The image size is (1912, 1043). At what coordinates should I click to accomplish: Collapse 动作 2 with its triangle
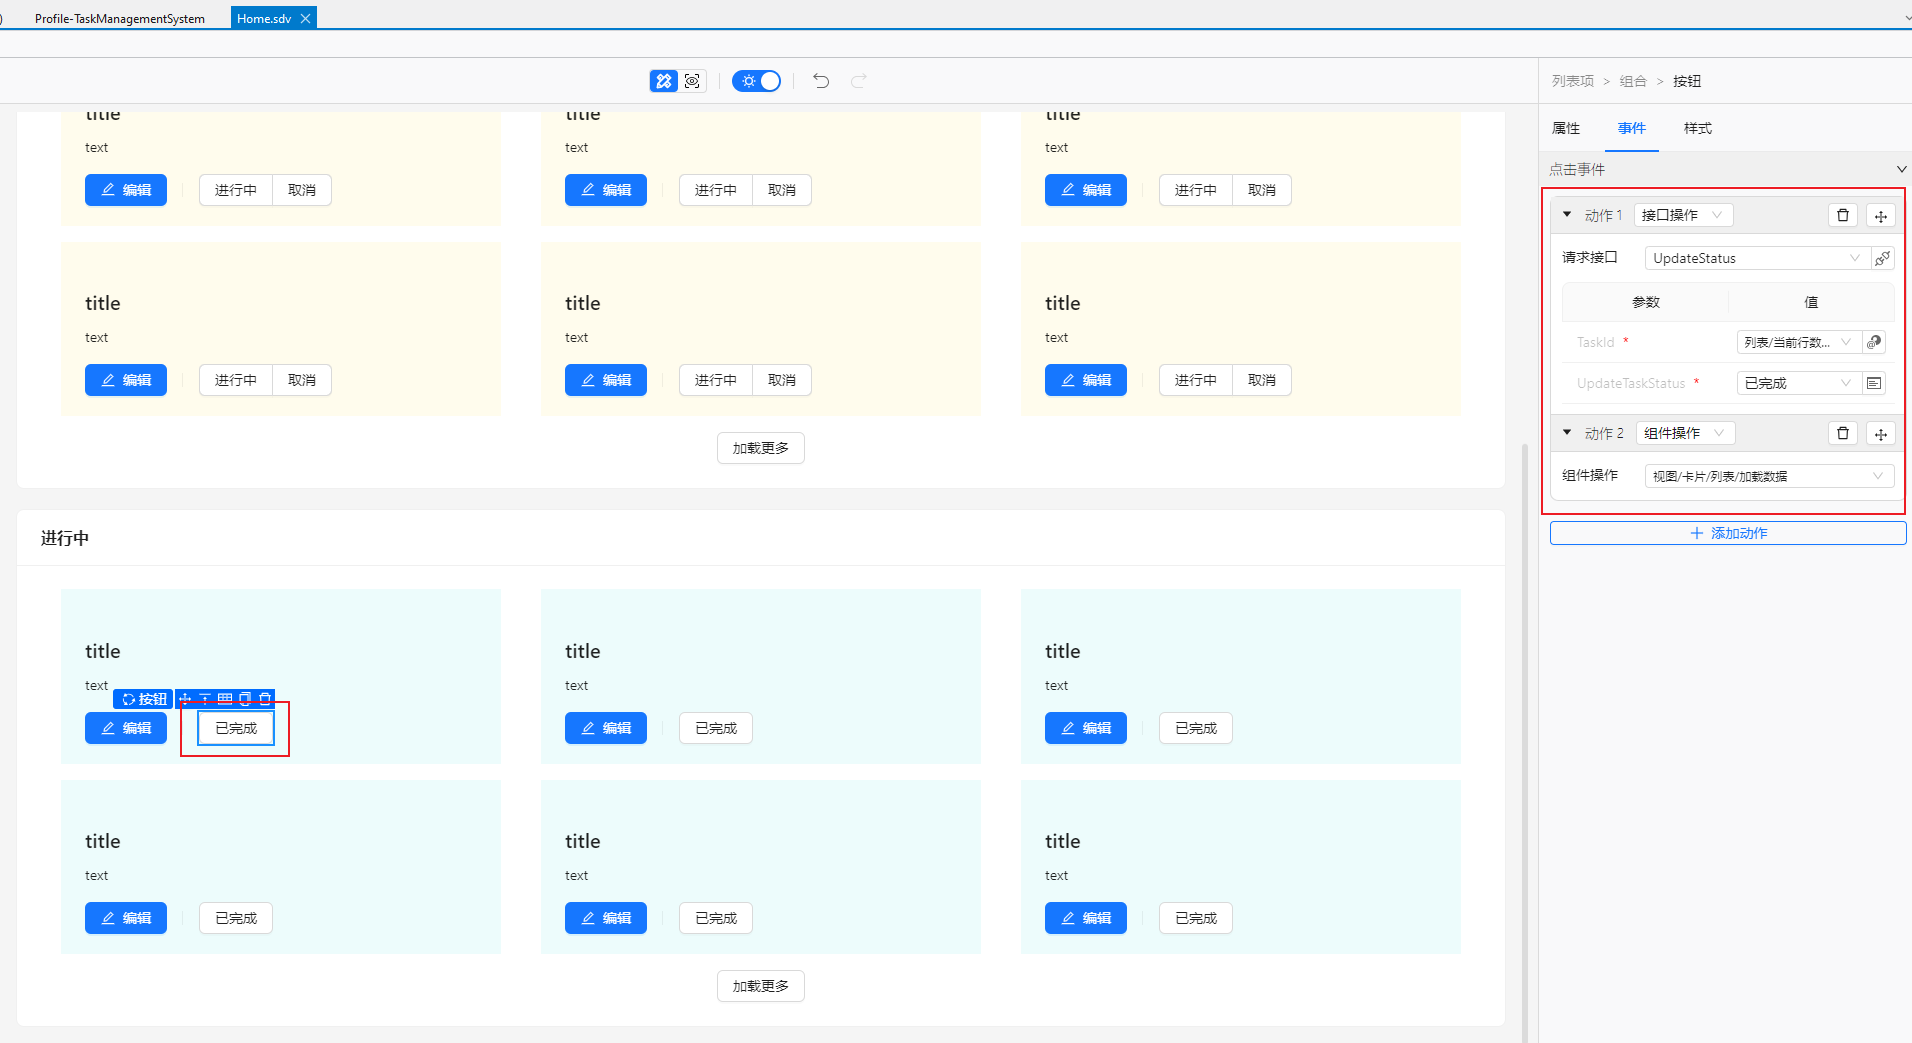[1567, 432]
